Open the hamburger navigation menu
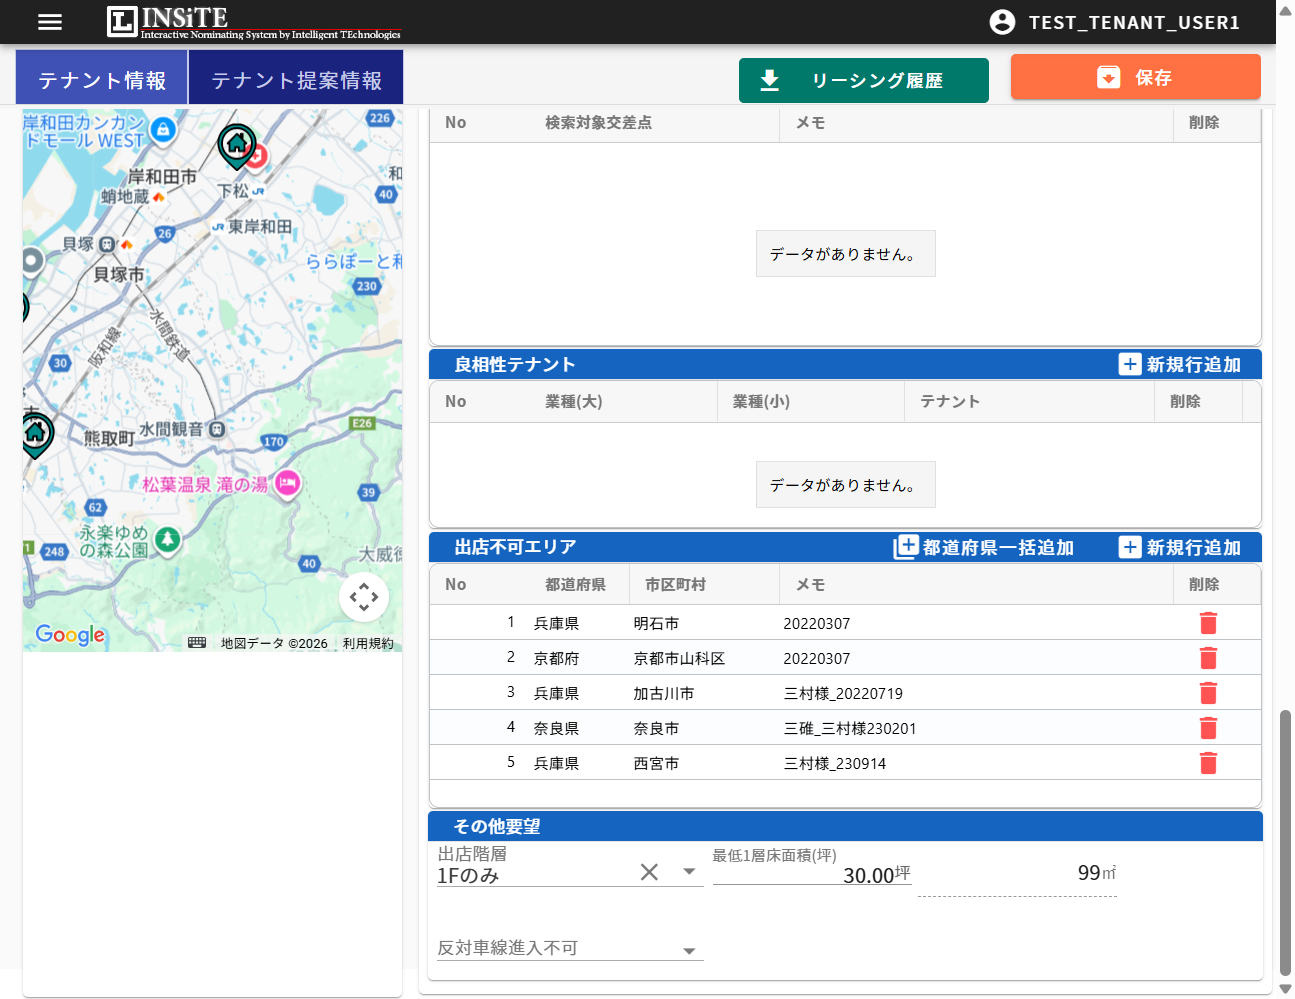Screen dimensions: 1295x999 pyautogui.click(x=49, y=22)
